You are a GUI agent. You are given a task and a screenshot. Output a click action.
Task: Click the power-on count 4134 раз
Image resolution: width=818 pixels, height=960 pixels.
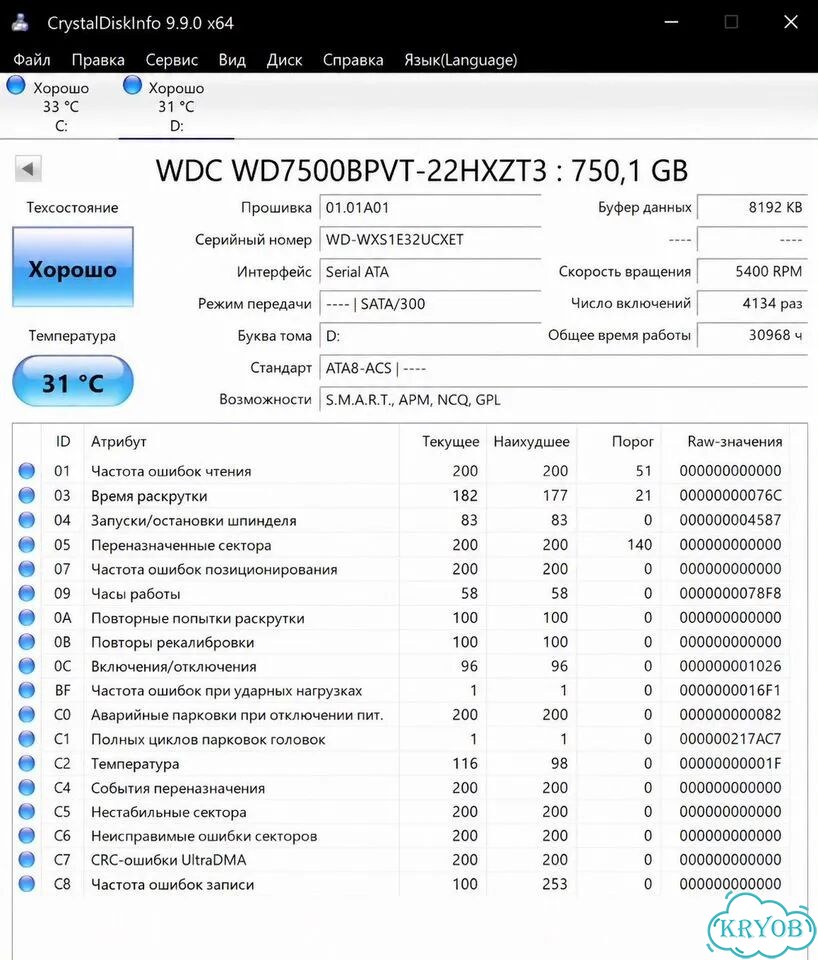752,303
